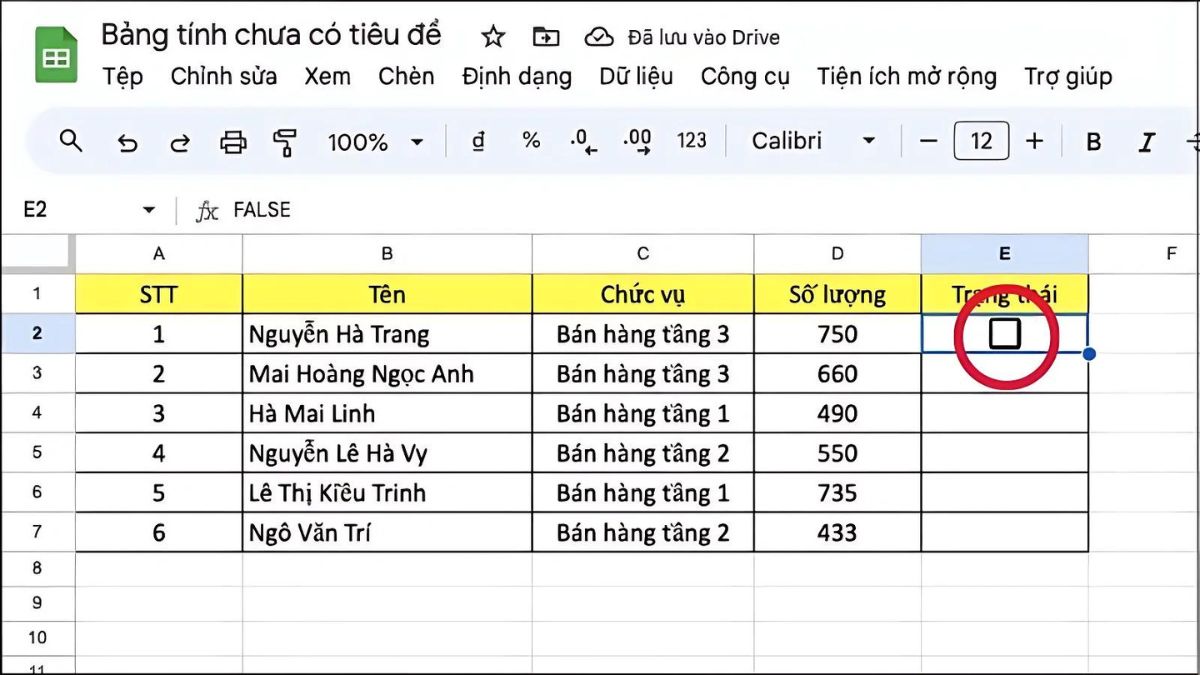Image resolution: width=1200 pixels, height=675 pixels.
Task: Select the cell with value 433
Action: click(838, 532)
